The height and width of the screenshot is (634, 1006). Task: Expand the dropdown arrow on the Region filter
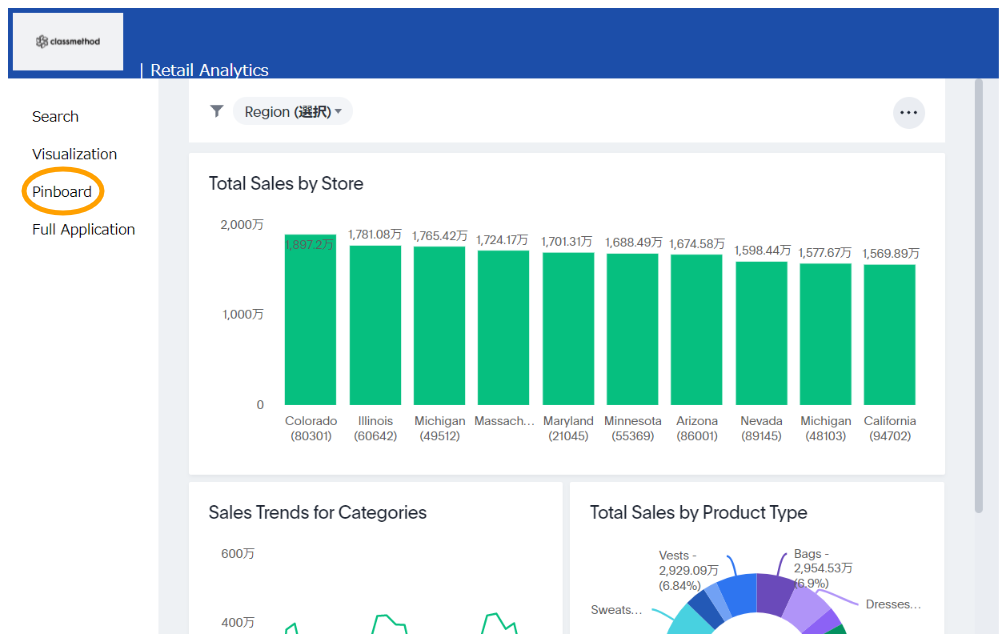[x=335, y=111]
